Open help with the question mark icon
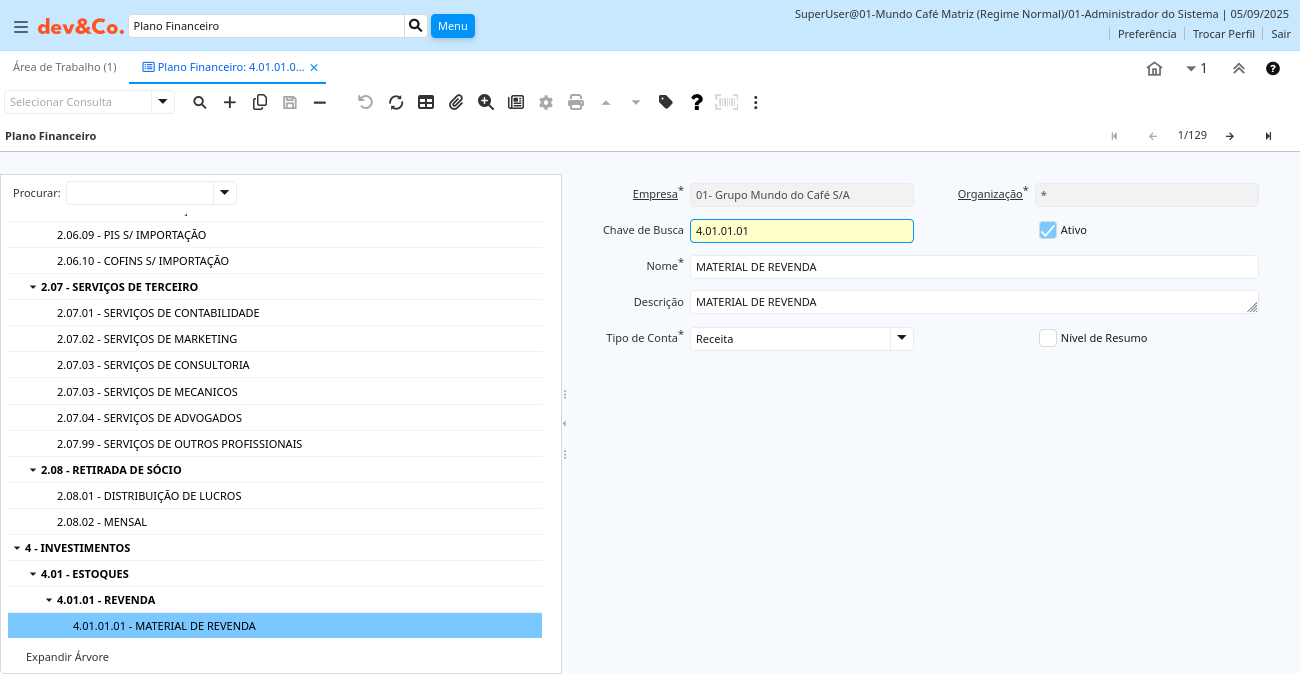Image resolution: width=1300 pixels, height=674 pixels. [x=697, y=102]
